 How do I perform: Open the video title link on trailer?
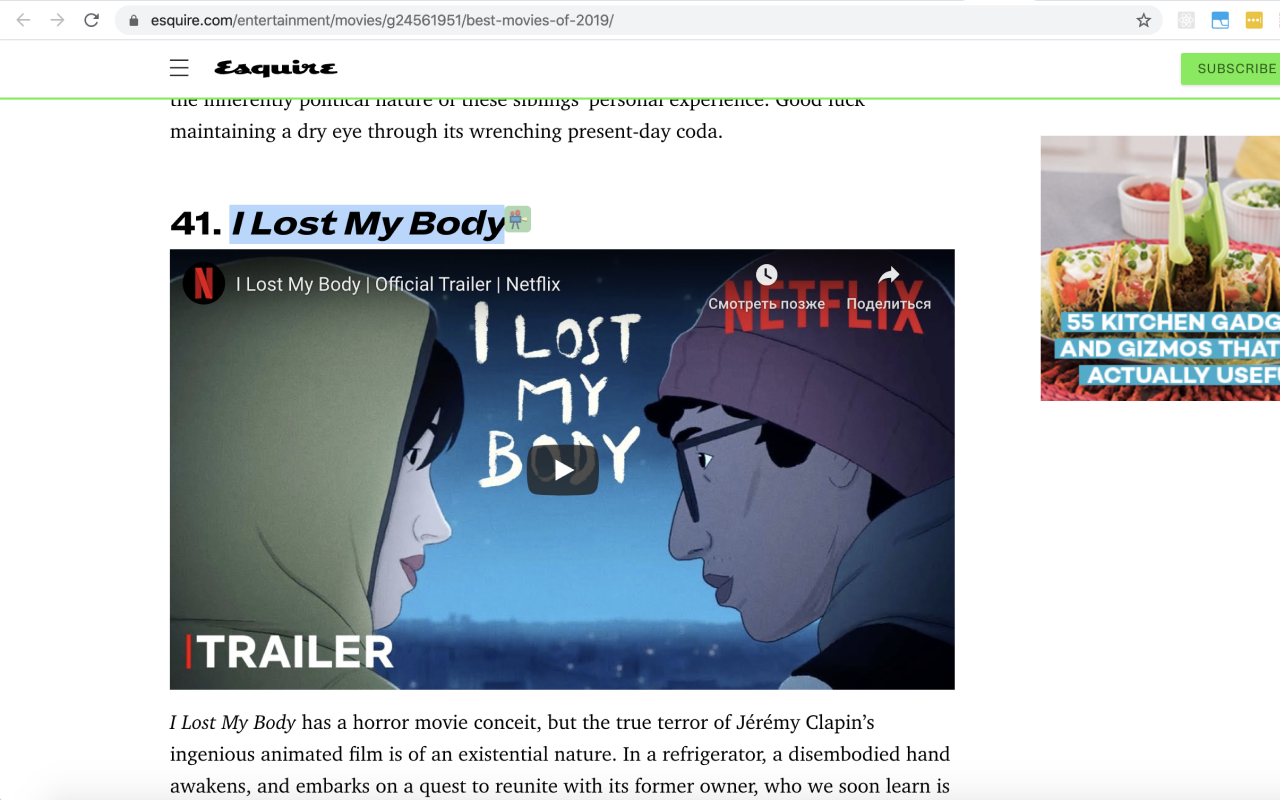398,284
